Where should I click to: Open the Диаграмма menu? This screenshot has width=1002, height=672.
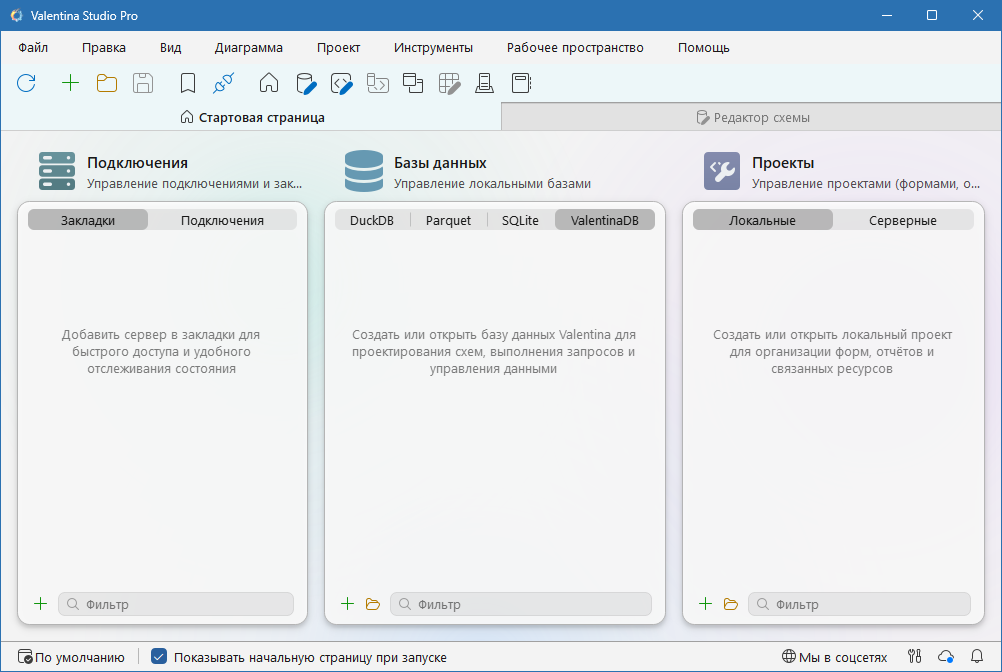[x=249, y=48]
